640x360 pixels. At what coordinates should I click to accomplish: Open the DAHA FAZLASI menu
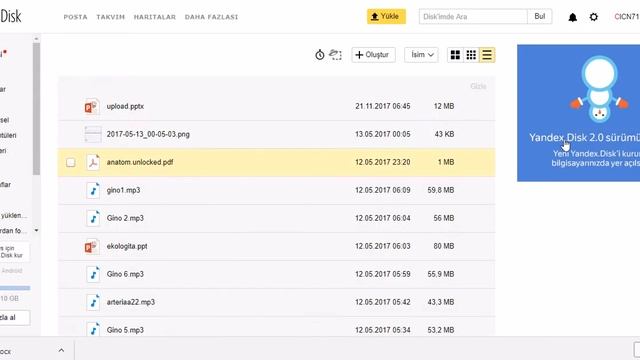click(211, 17)
